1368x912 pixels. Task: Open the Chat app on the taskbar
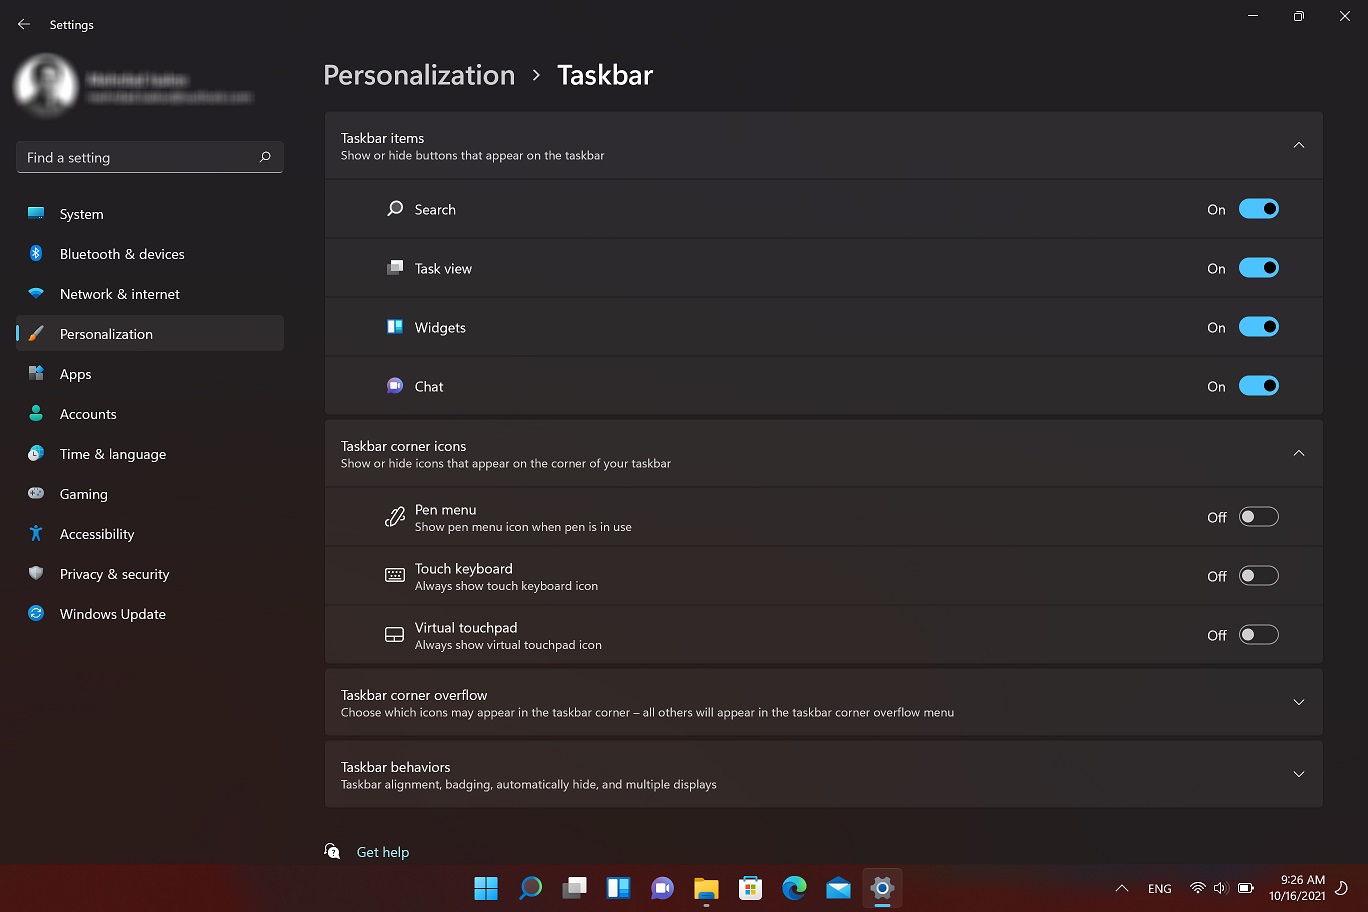[662, 888]
